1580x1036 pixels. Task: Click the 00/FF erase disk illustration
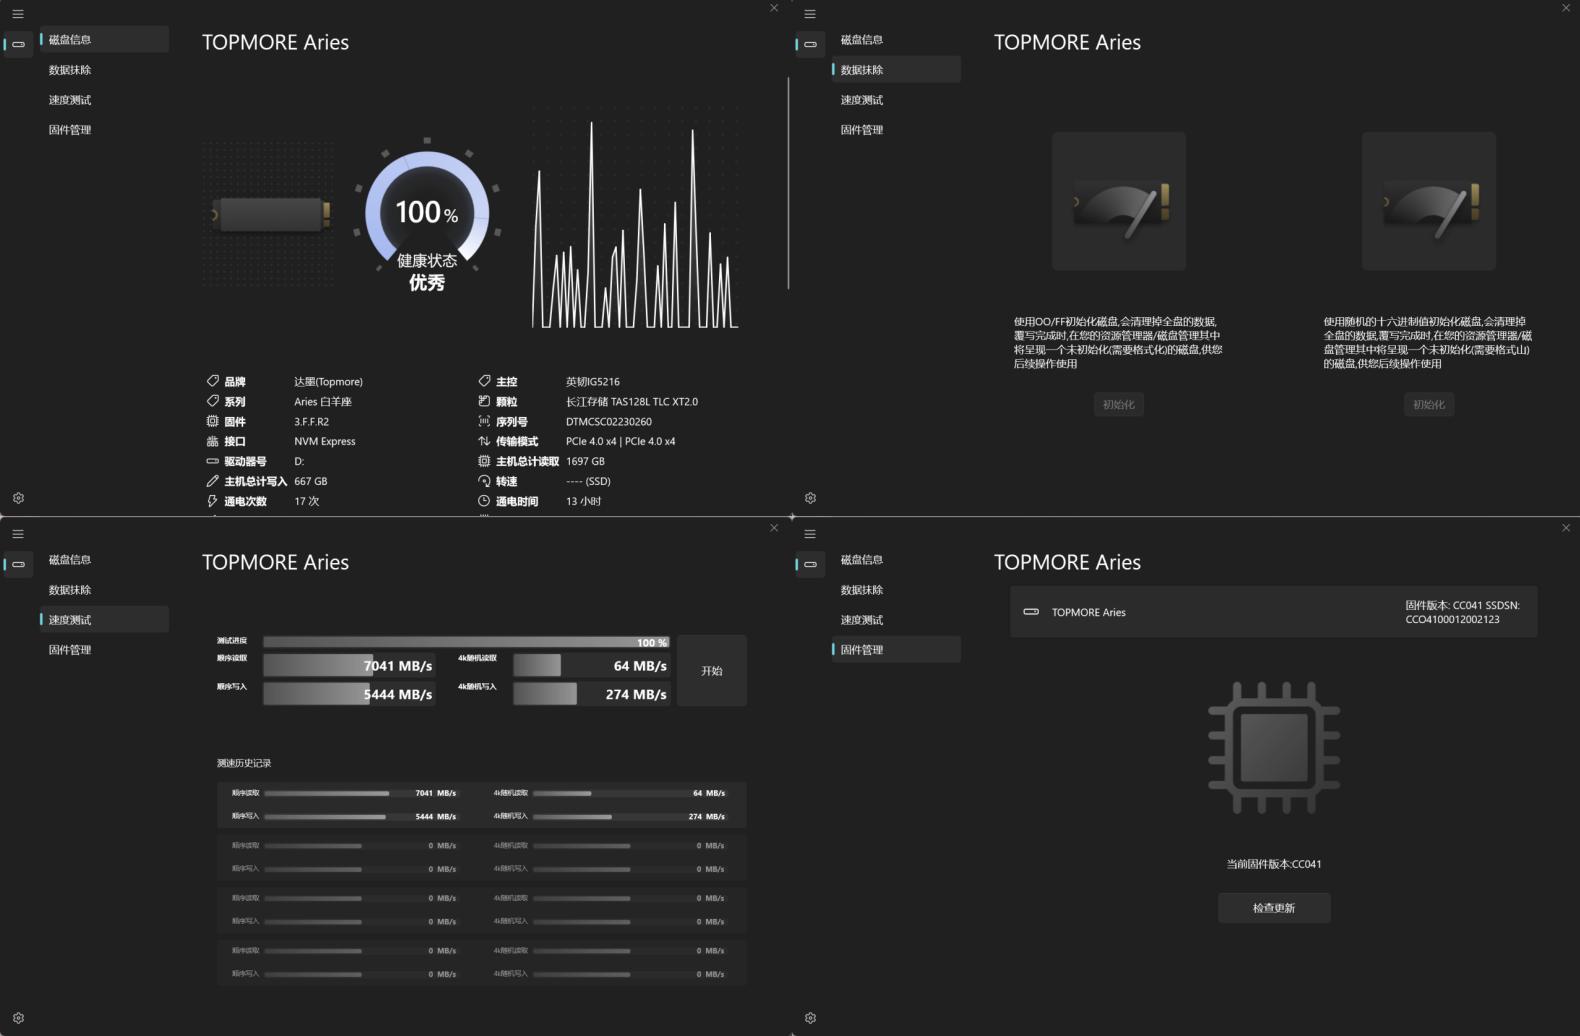[x=1118, y=201]
